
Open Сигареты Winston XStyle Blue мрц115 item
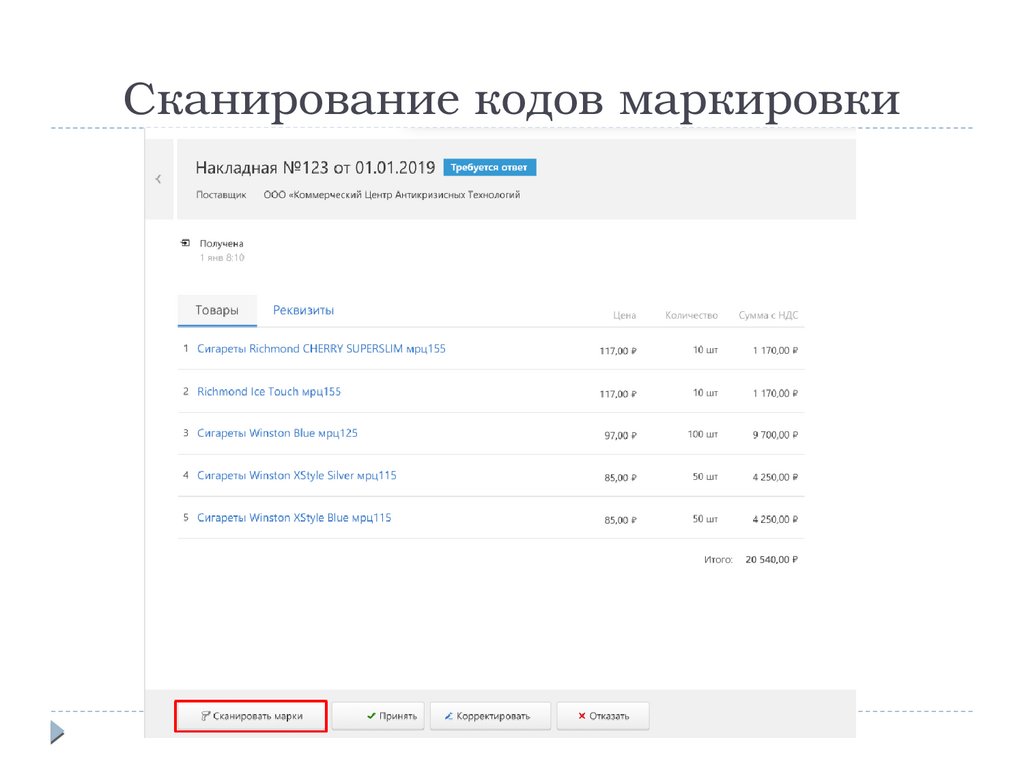pos(295,518)
